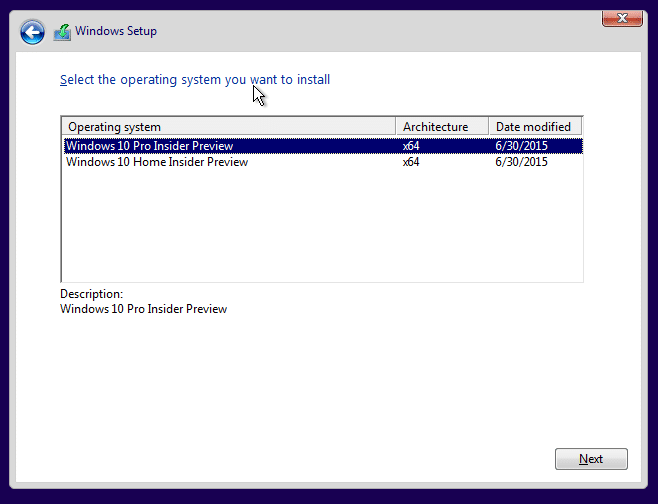Viewport: 658px width, 504px height.
Task: Click the 'Select the operating system' heading
Action: [195, 79]
